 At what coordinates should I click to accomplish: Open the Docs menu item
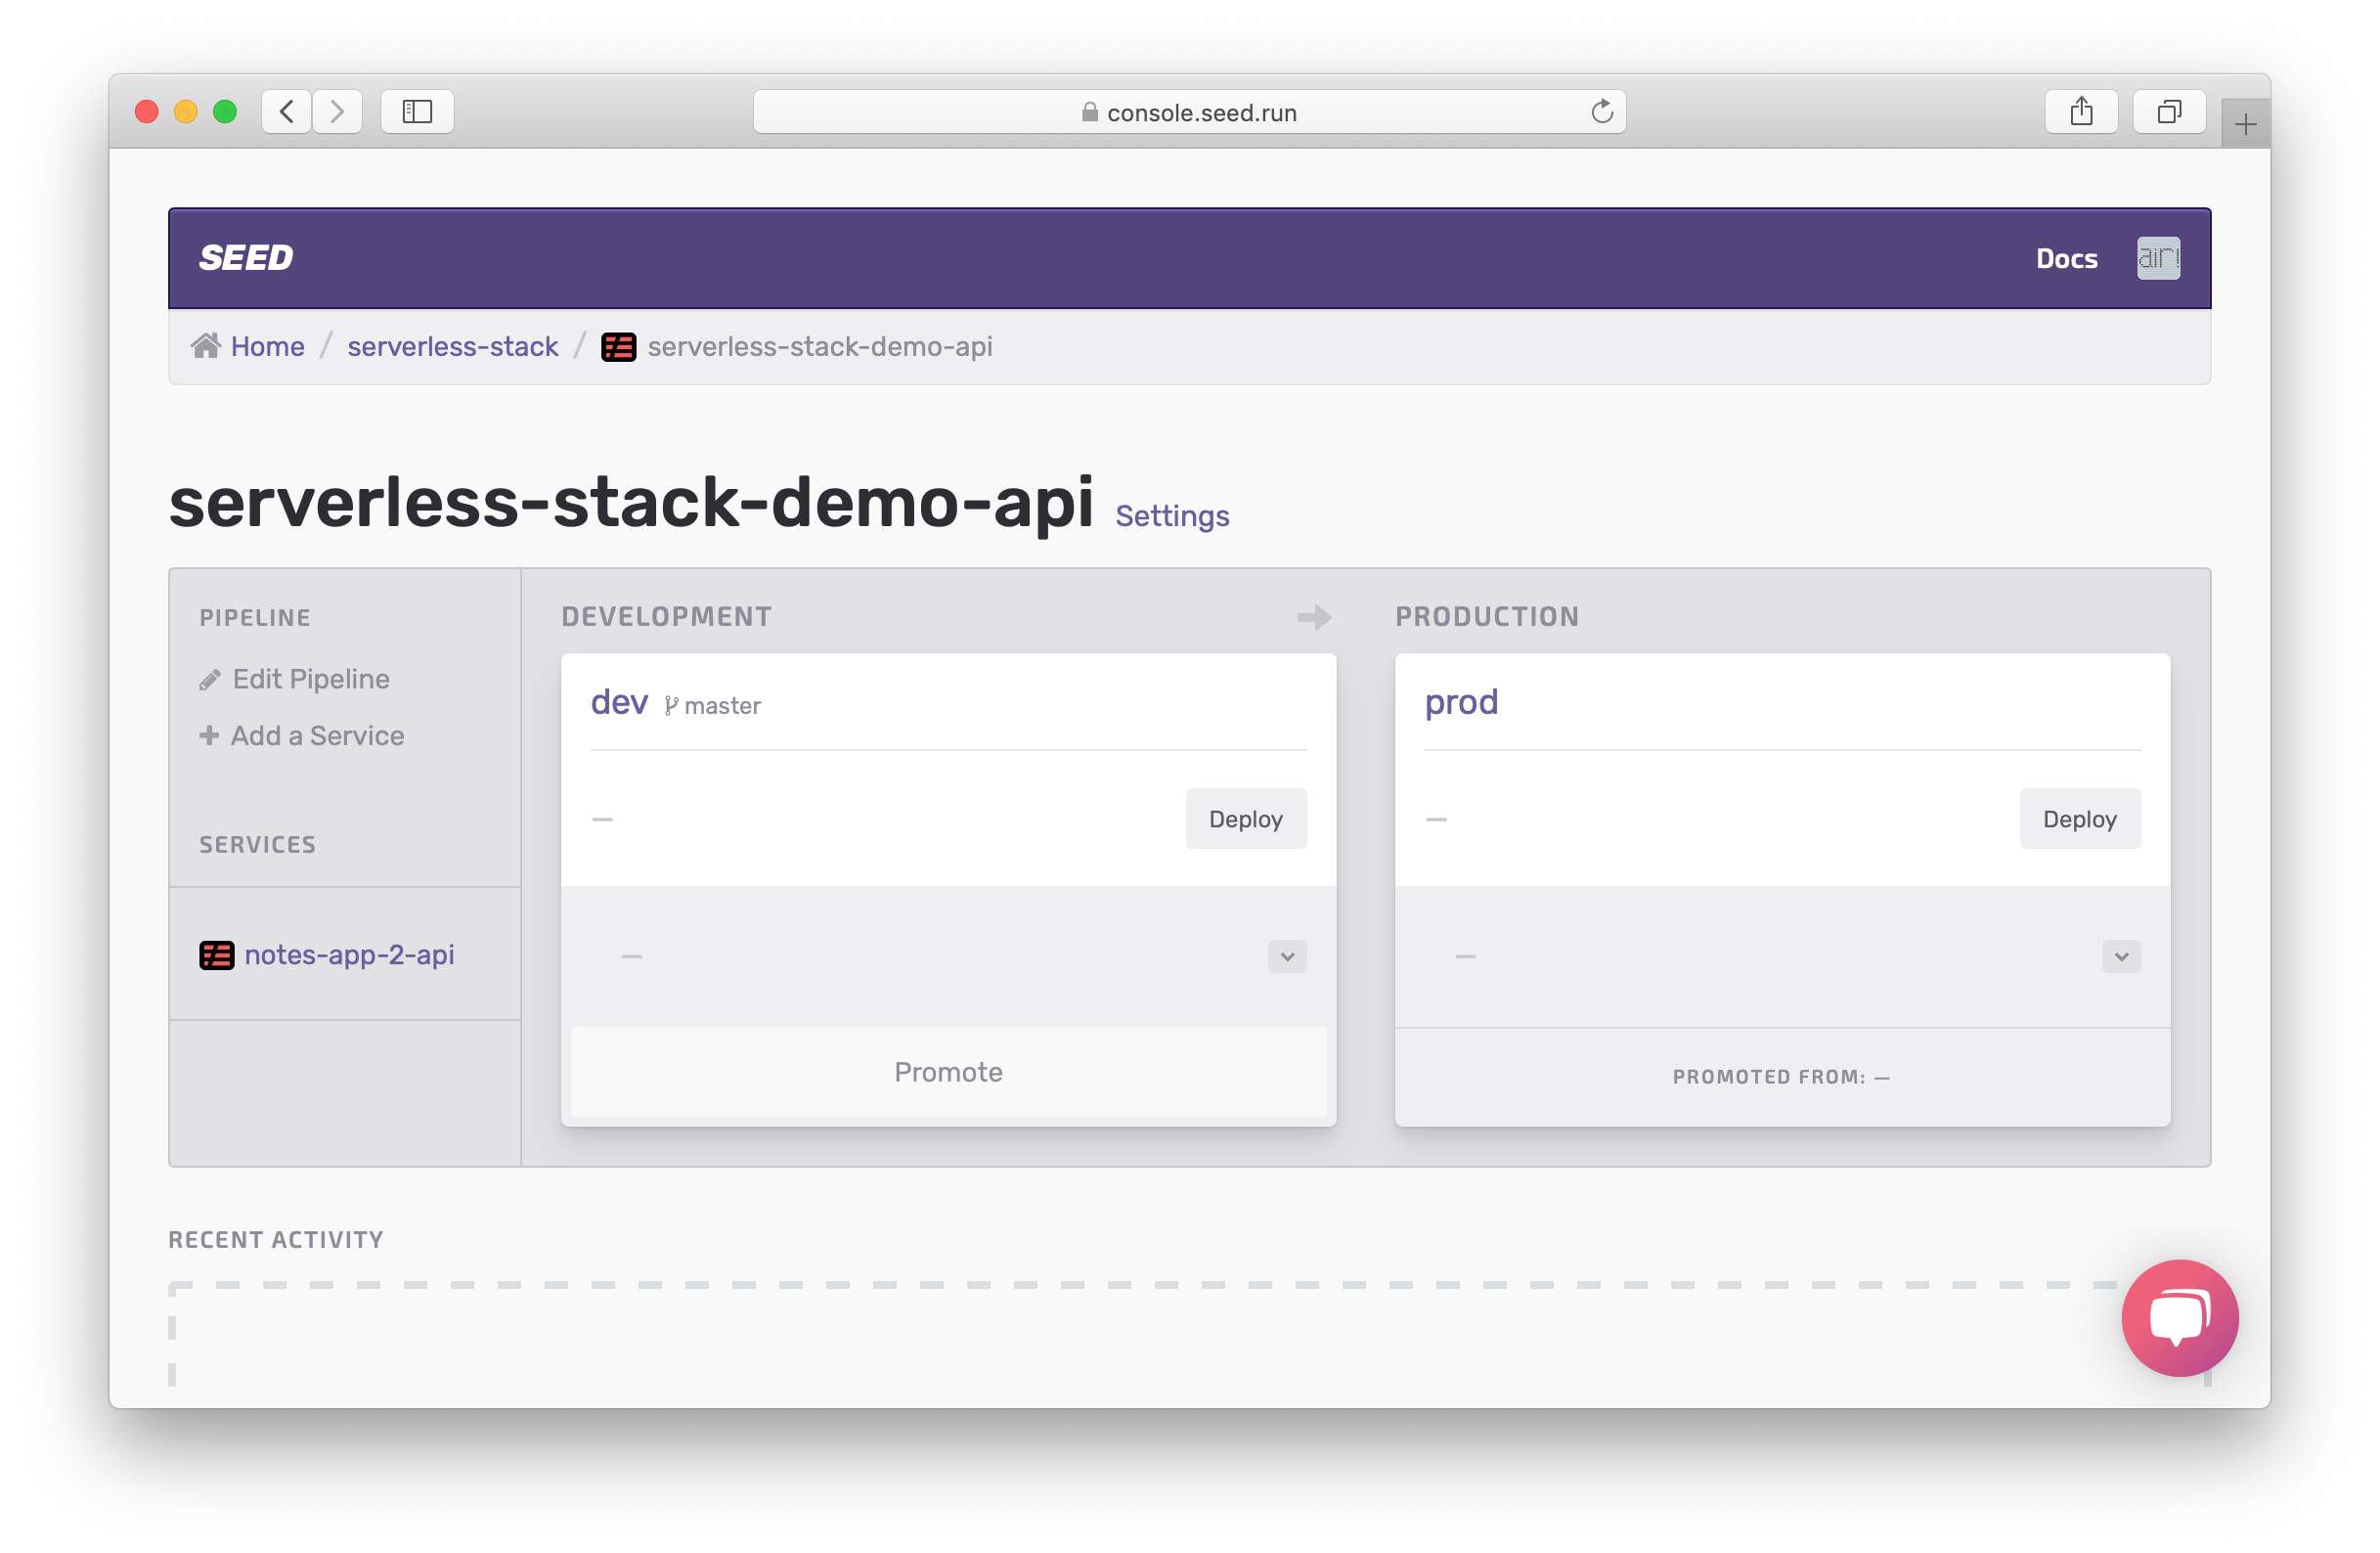point(2066,259)
